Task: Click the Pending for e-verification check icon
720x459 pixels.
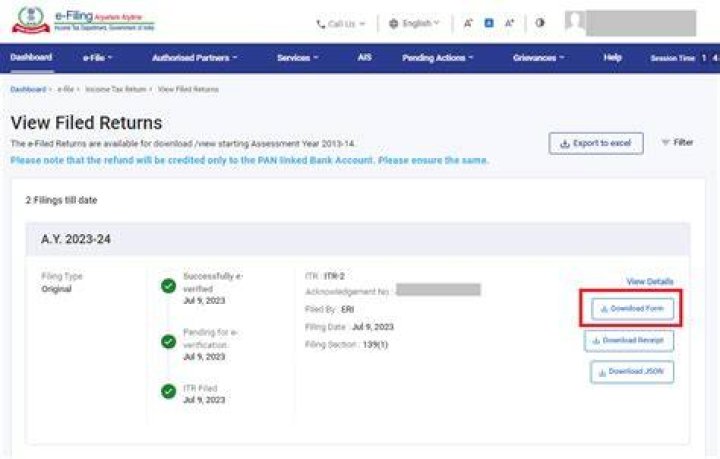Action: pos(169,341)
